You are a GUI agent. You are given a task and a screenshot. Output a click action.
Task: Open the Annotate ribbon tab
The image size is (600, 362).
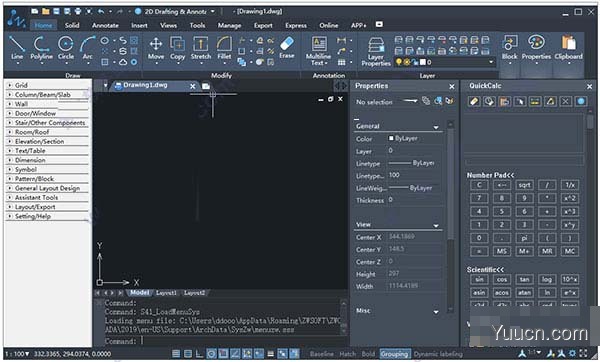(x=105, y=25)
